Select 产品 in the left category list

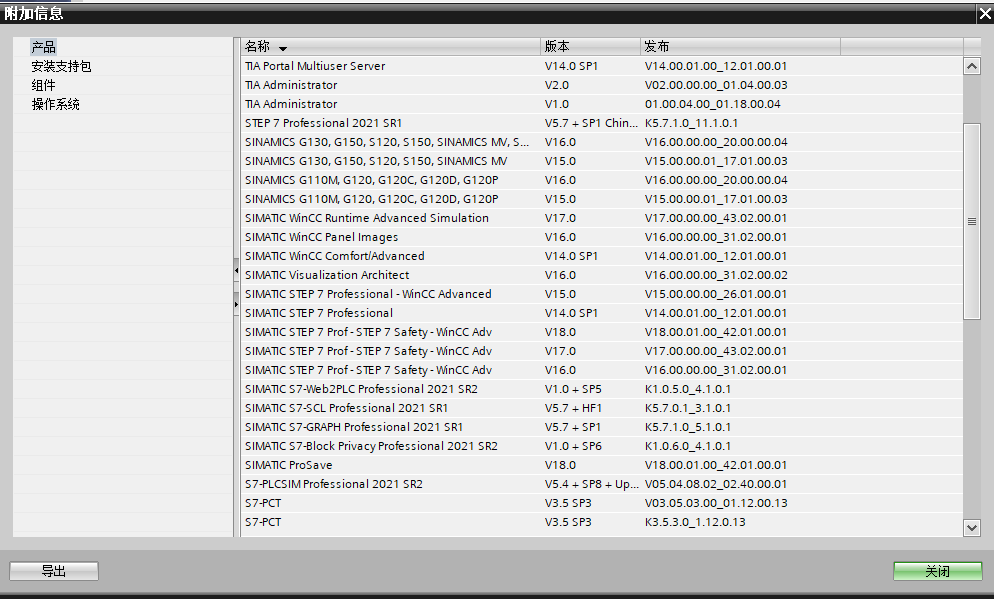(44, 47)
